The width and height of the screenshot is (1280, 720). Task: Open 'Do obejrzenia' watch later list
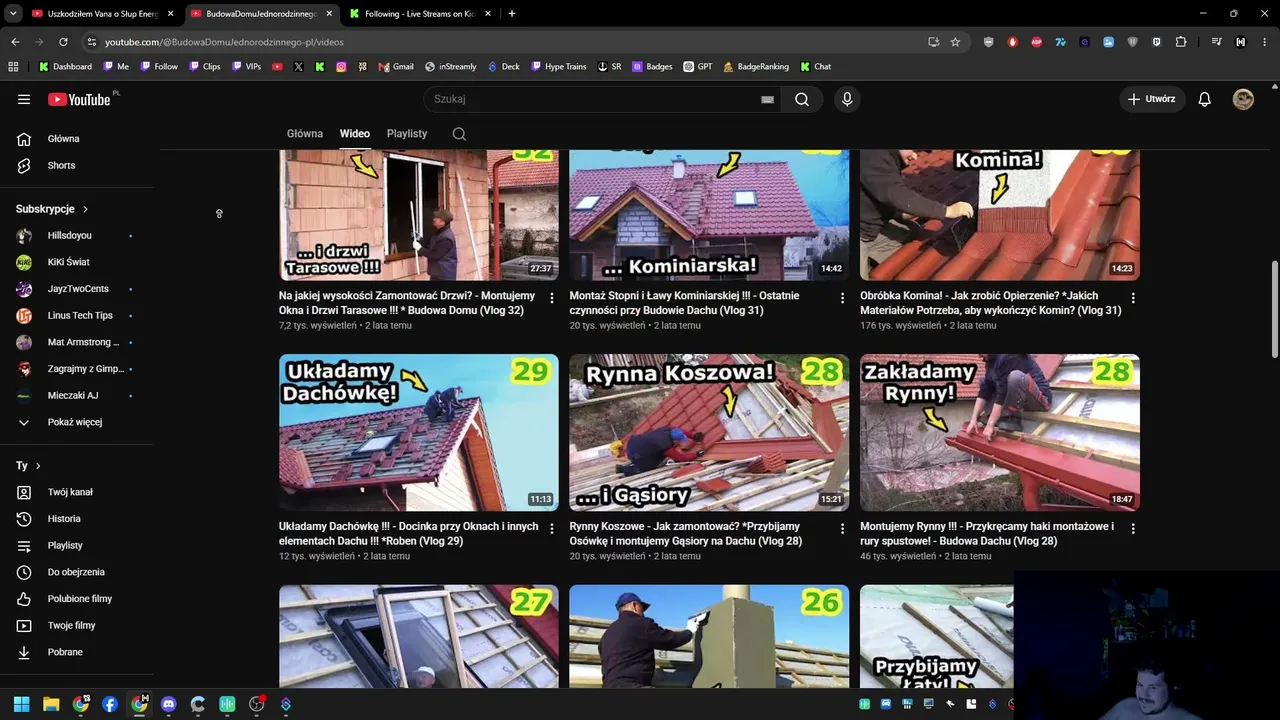point(75,572)
